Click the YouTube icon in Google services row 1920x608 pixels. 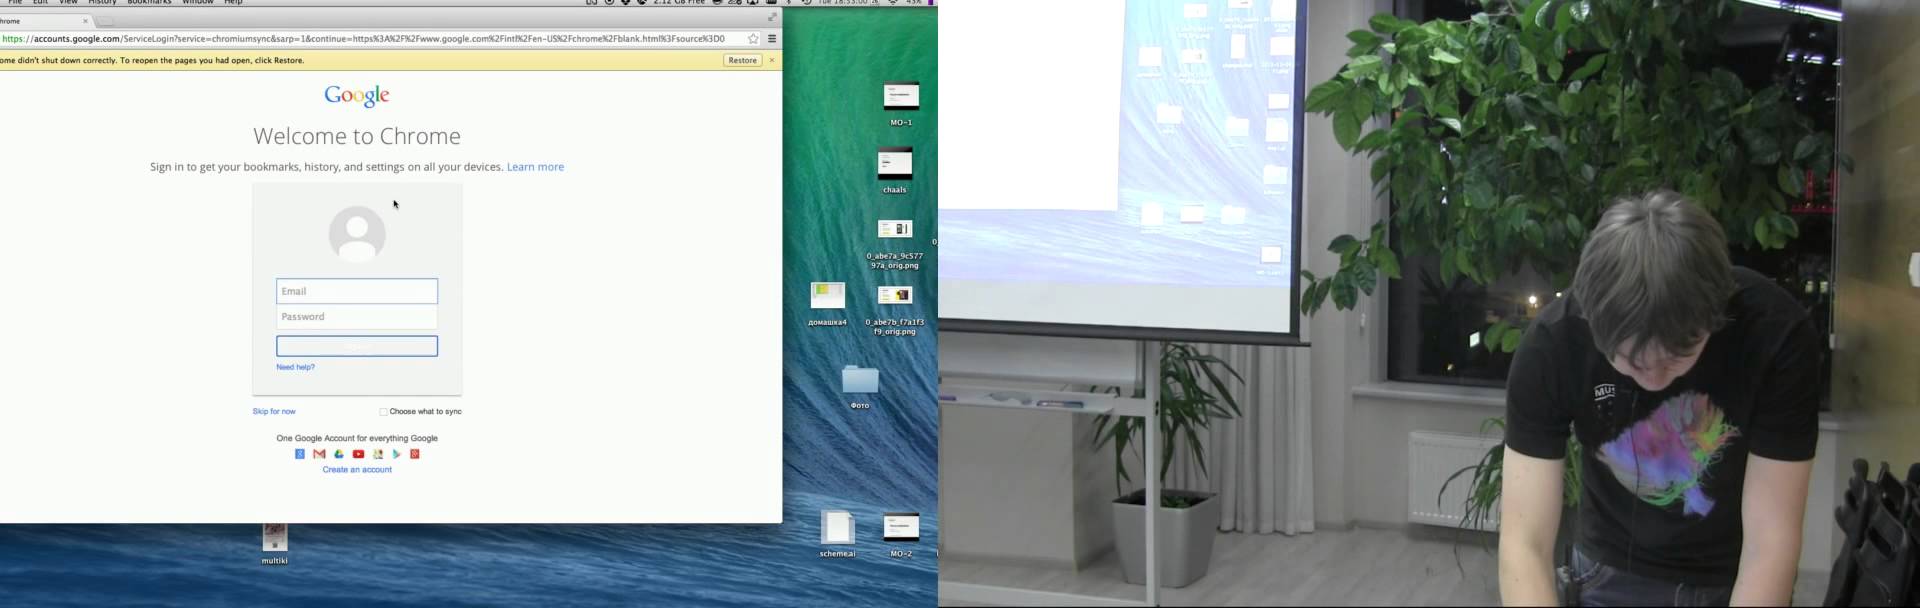point(358,454)
